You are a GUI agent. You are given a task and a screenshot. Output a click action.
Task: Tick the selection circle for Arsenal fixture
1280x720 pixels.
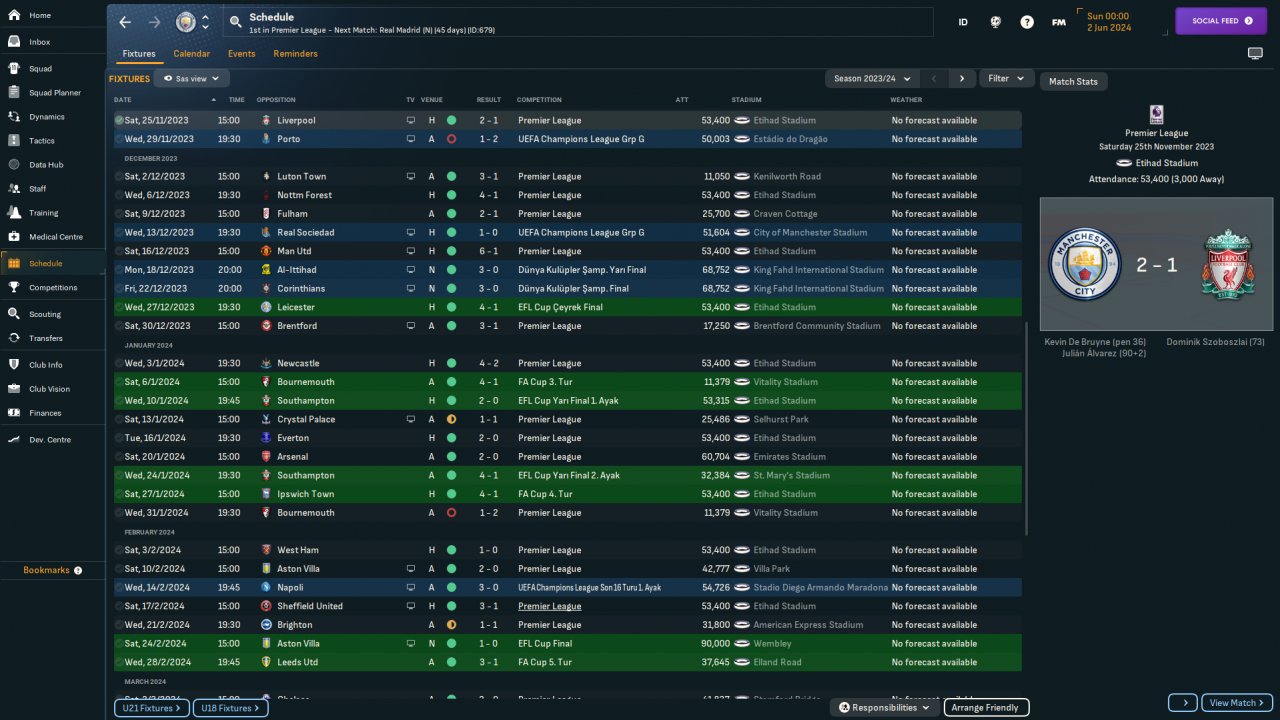point(119,457)
